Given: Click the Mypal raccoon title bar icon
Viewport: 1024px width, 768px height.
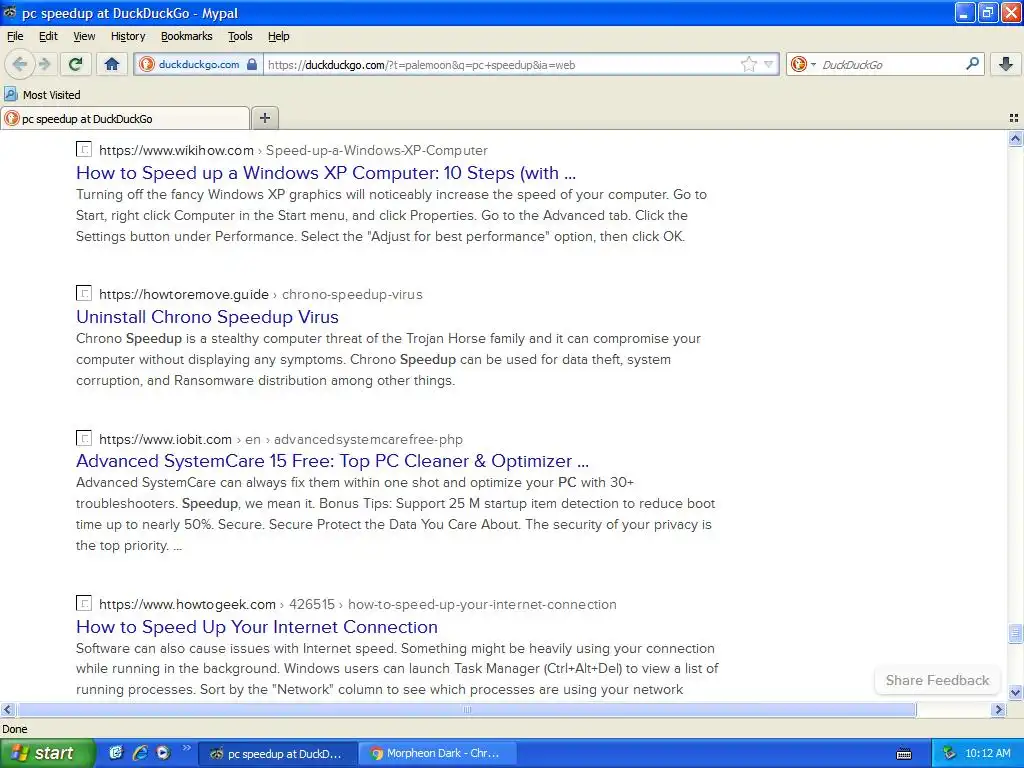Looking at the screenshot, I should tap(10, 12).
